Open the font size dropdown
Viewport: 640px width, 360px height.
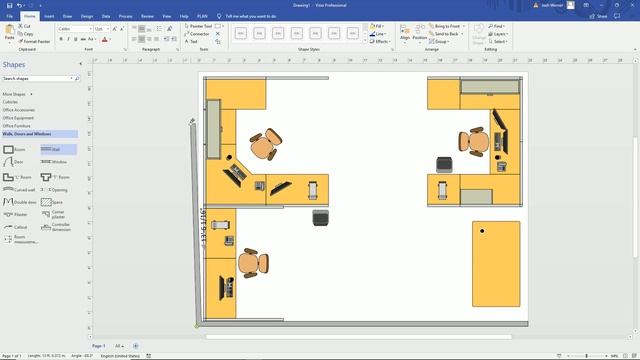[x=108, y=29]
